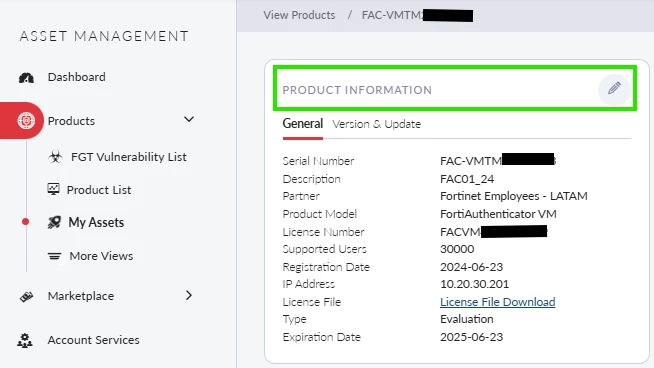Open Account Services section
This screenshot has width=654, height=368.
pos(93,340)
